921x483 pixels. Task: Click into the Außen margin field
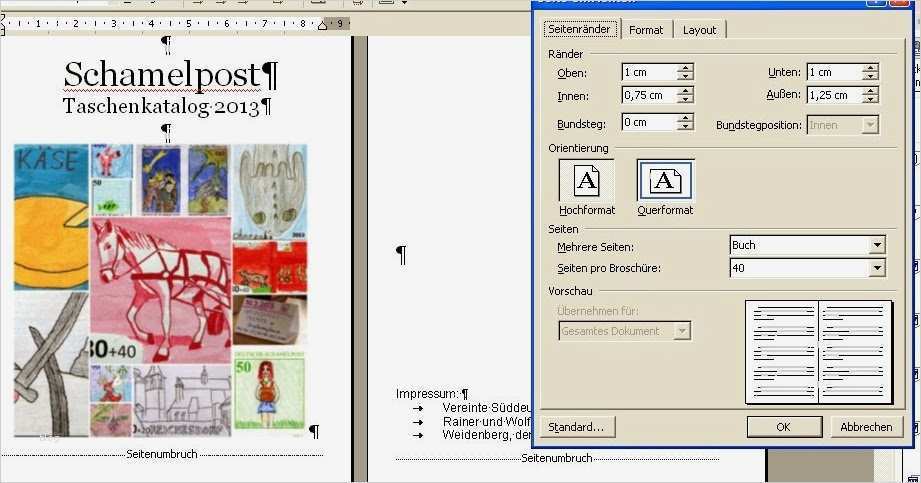coord(835,95)
